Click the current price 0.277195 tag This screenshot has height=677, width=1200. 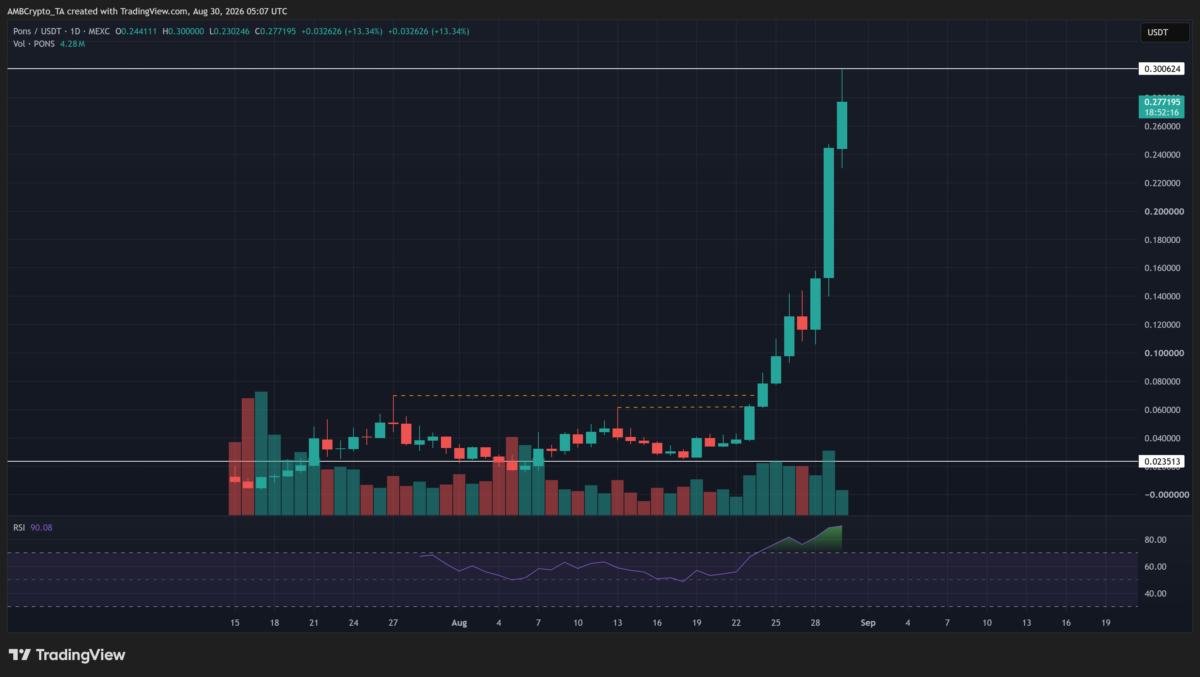coord(1163,107)
